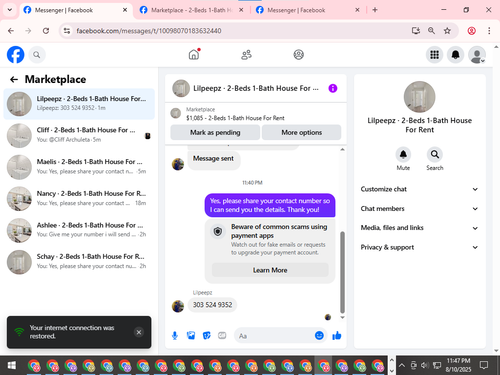The image size is (500, 375).
Task: Open the Windows action center notification icon
Action: tap(484, 366)
